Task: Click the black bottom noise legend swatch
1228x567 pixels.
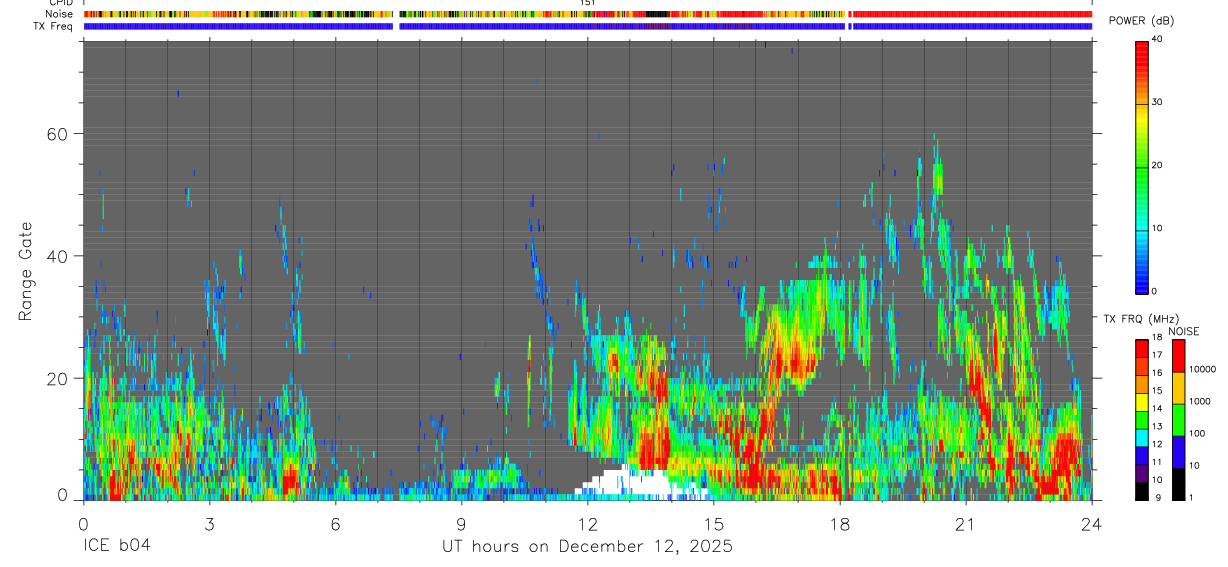Action: point(1177,484)
